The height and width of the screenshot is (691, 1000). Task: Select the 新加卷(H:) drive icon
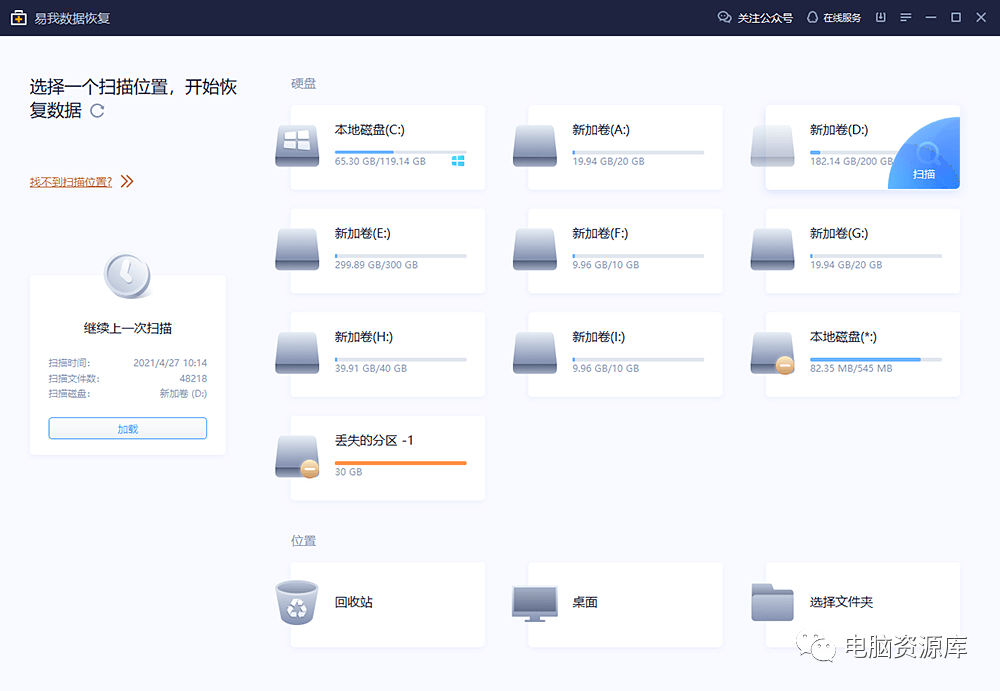297,353
